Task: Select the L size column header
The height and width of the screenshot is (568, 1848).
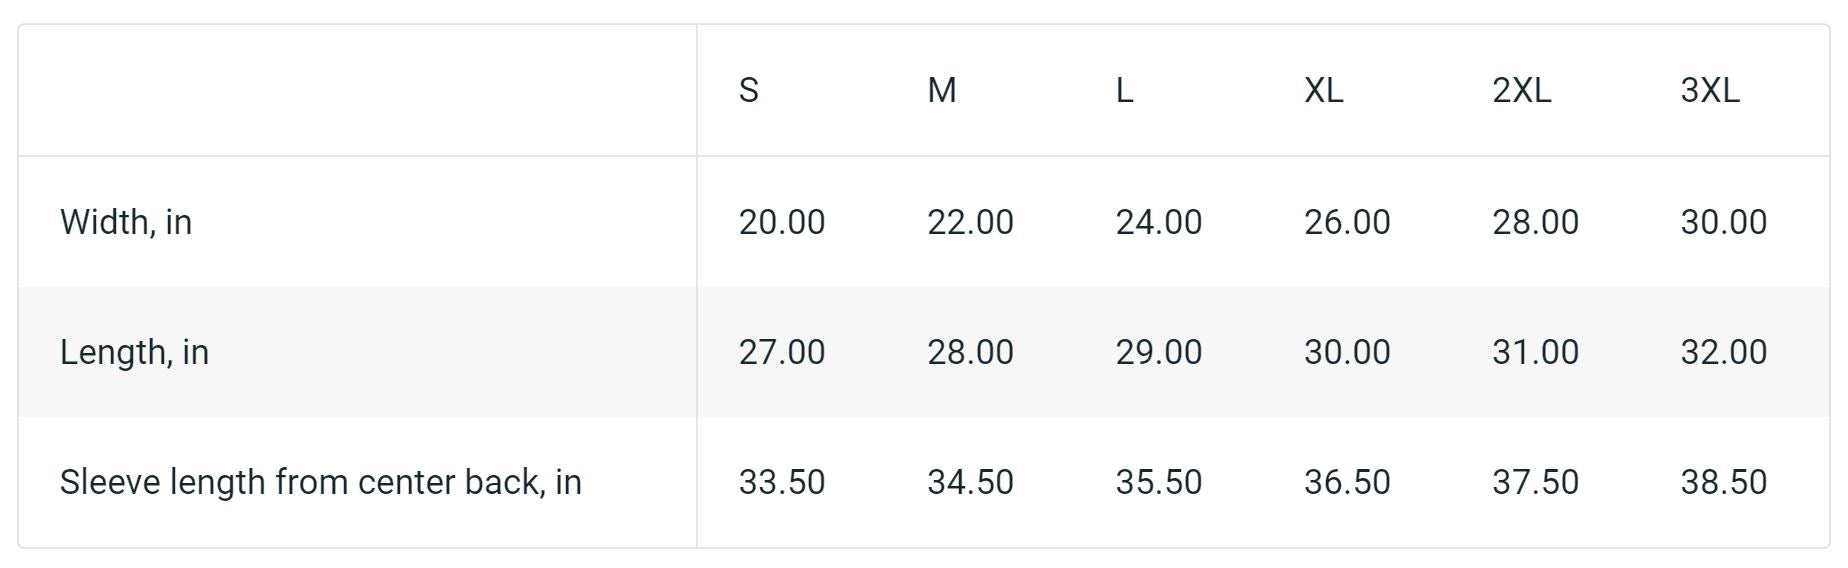Action: (1125, 90)
